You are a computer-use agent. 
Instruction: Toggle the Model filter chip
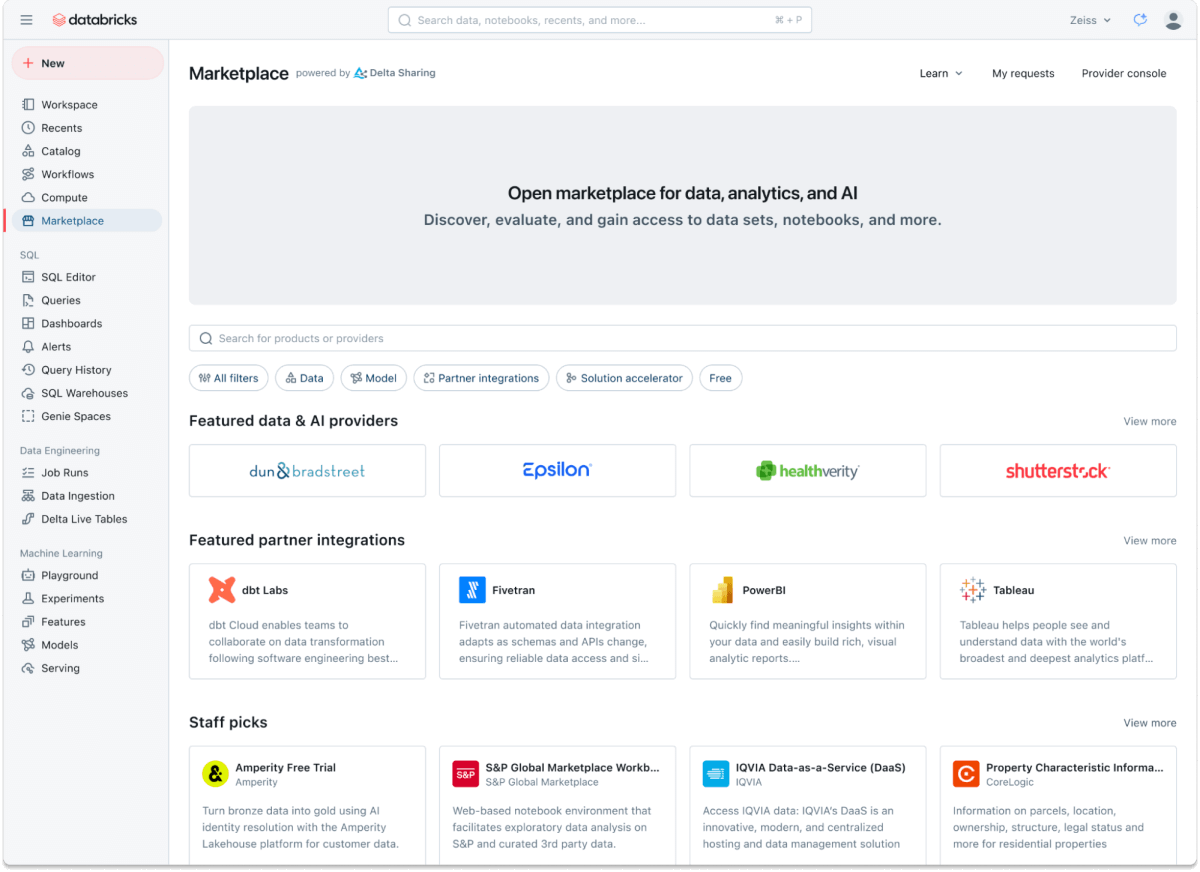(373, 378)
